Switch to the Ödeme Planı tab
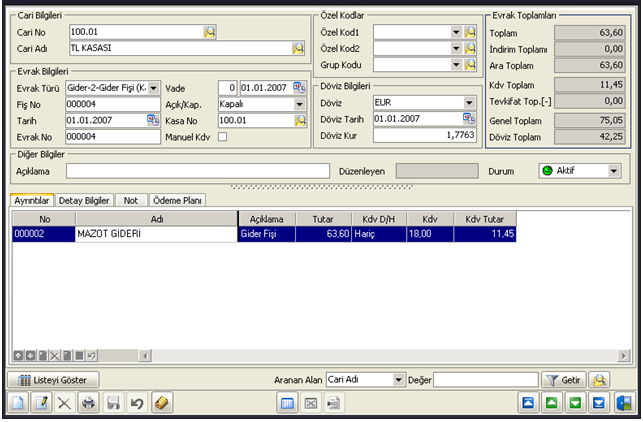 coord(177,201)
